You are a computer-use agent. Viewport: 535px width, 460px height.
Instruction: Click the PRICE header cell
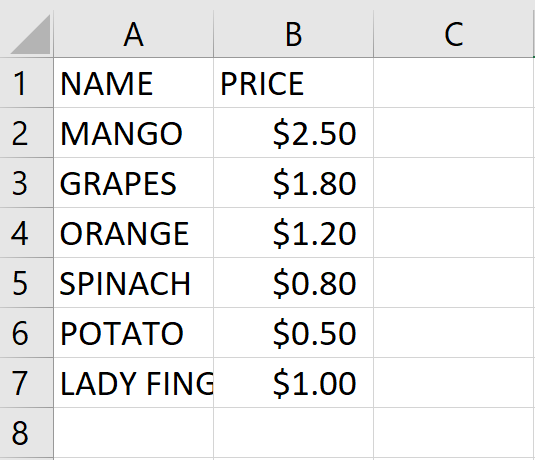coord(293,83)
